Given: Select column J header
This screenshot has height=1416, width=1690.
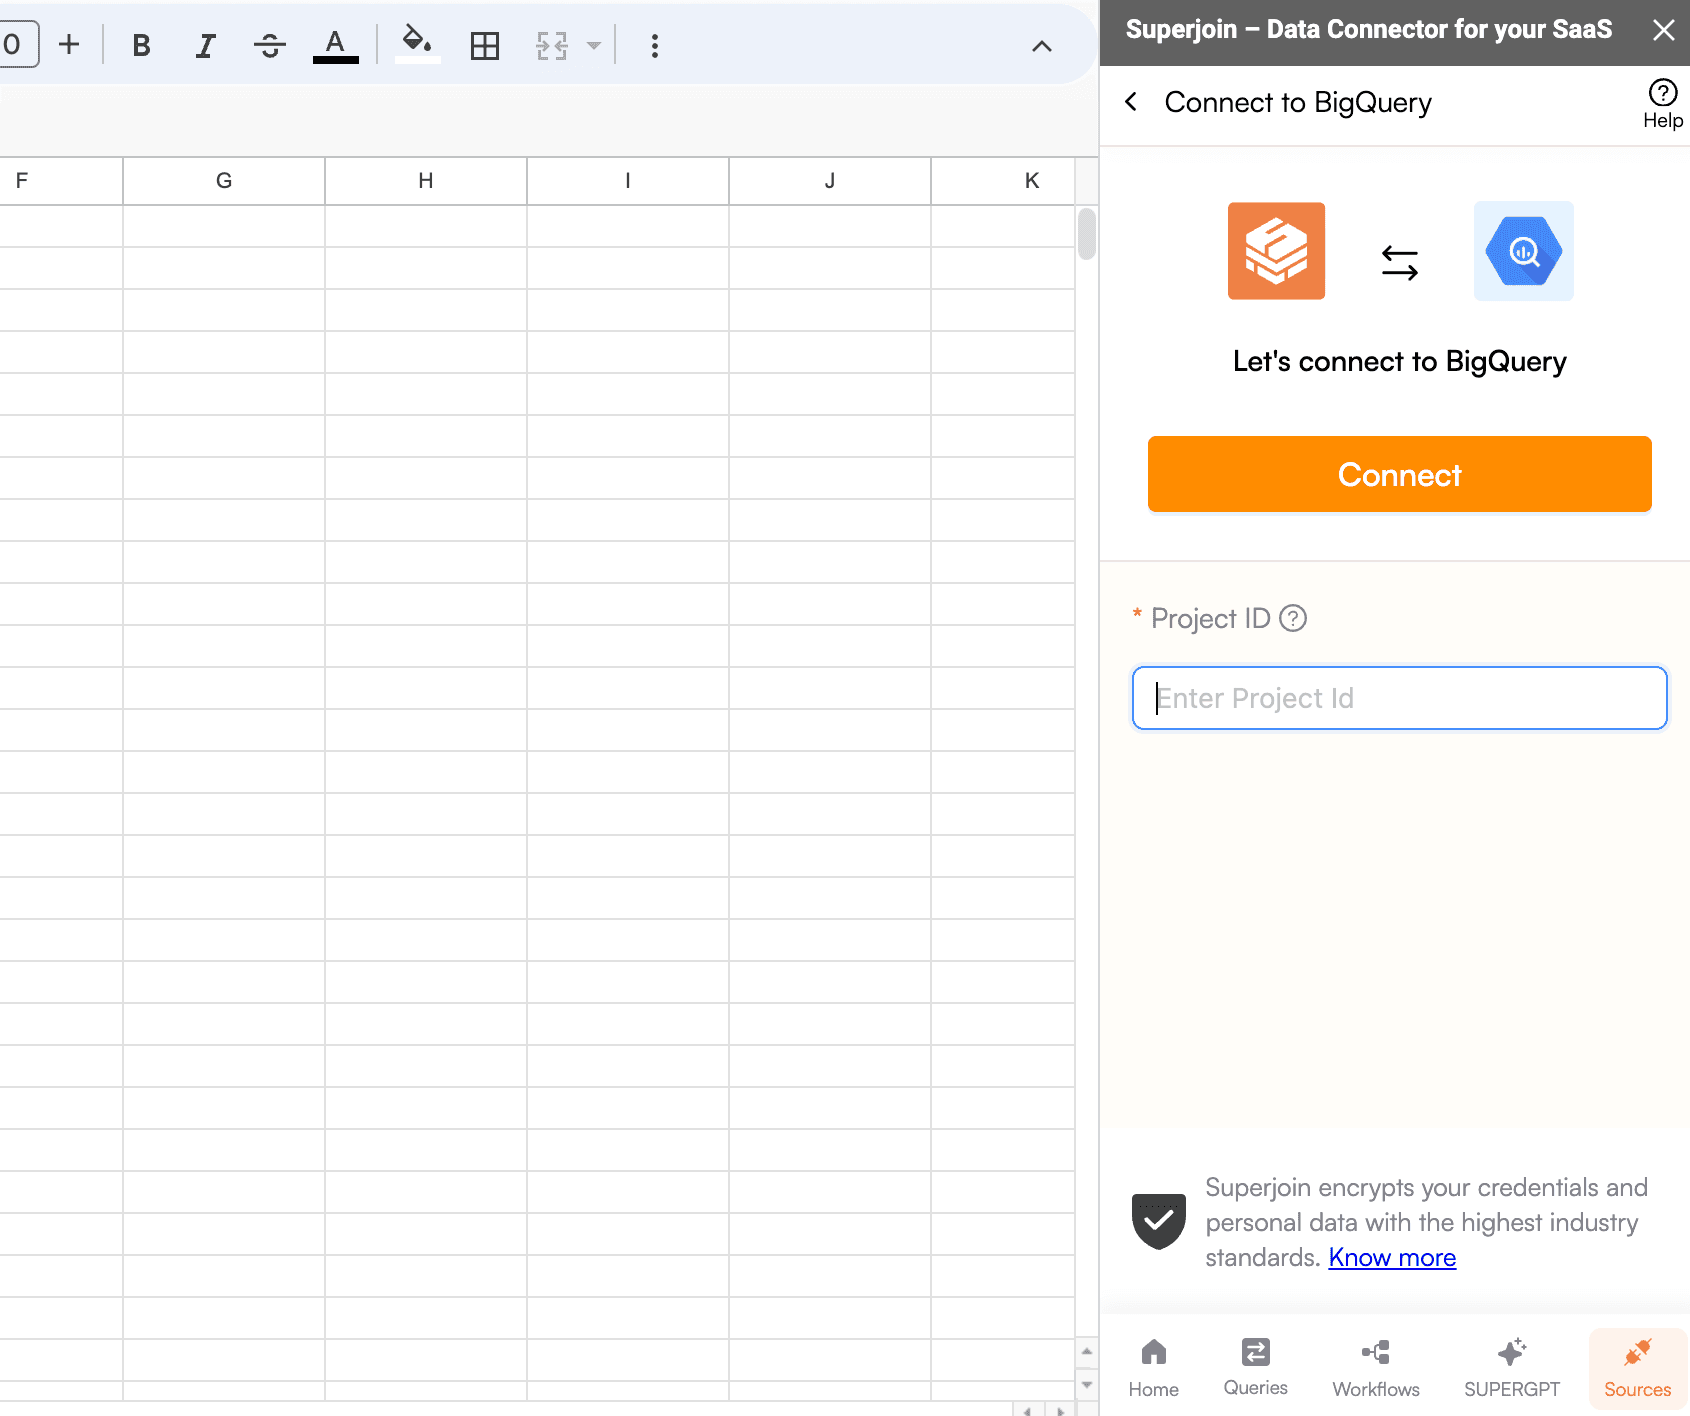Looking at the screenshot, I should pyautogui.click(x=830, y=181).
